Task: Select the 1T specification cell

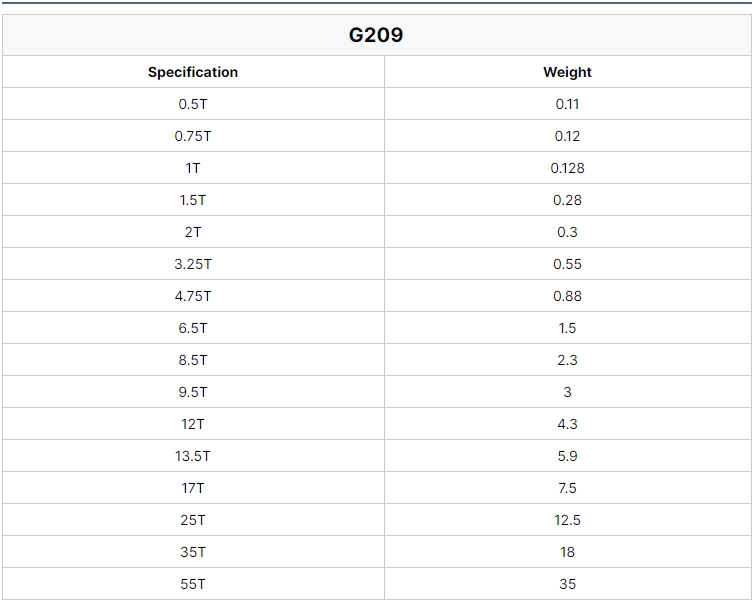Action: (x=193, y=168)
